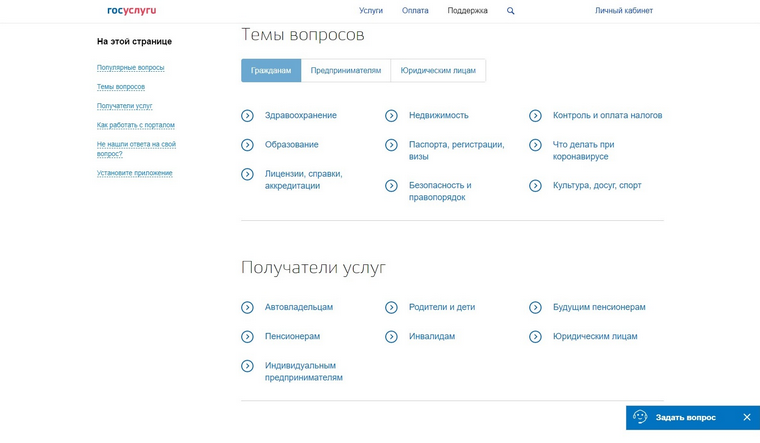
Task: Open Индивидуальным предпринимателям category
Action: (x=303, y=371)
